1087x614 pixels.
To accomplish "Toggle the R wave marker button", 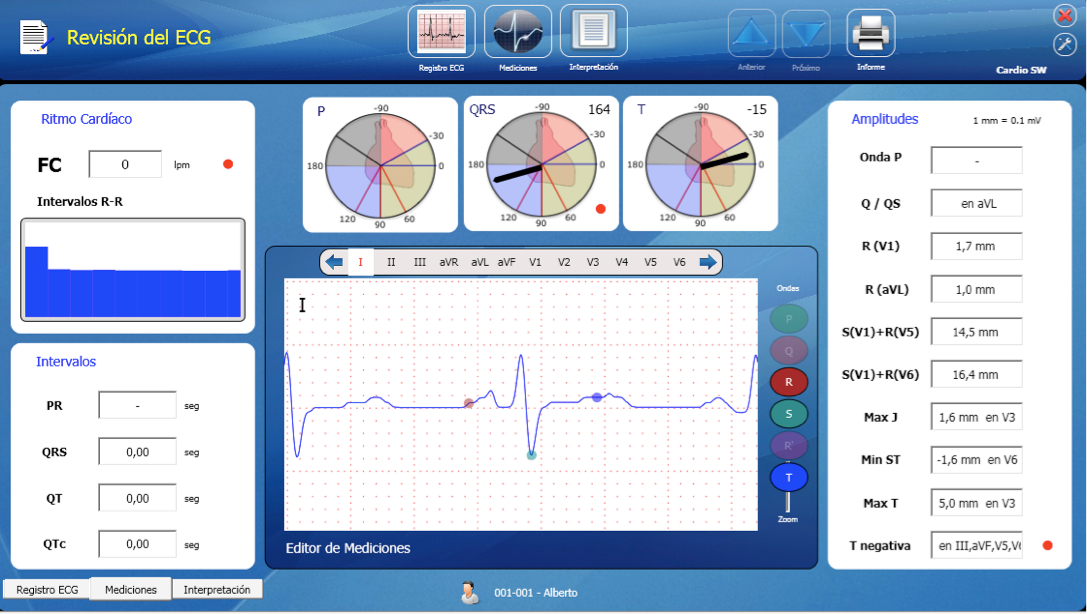I will pyautogui.click(x=788, y=382).
